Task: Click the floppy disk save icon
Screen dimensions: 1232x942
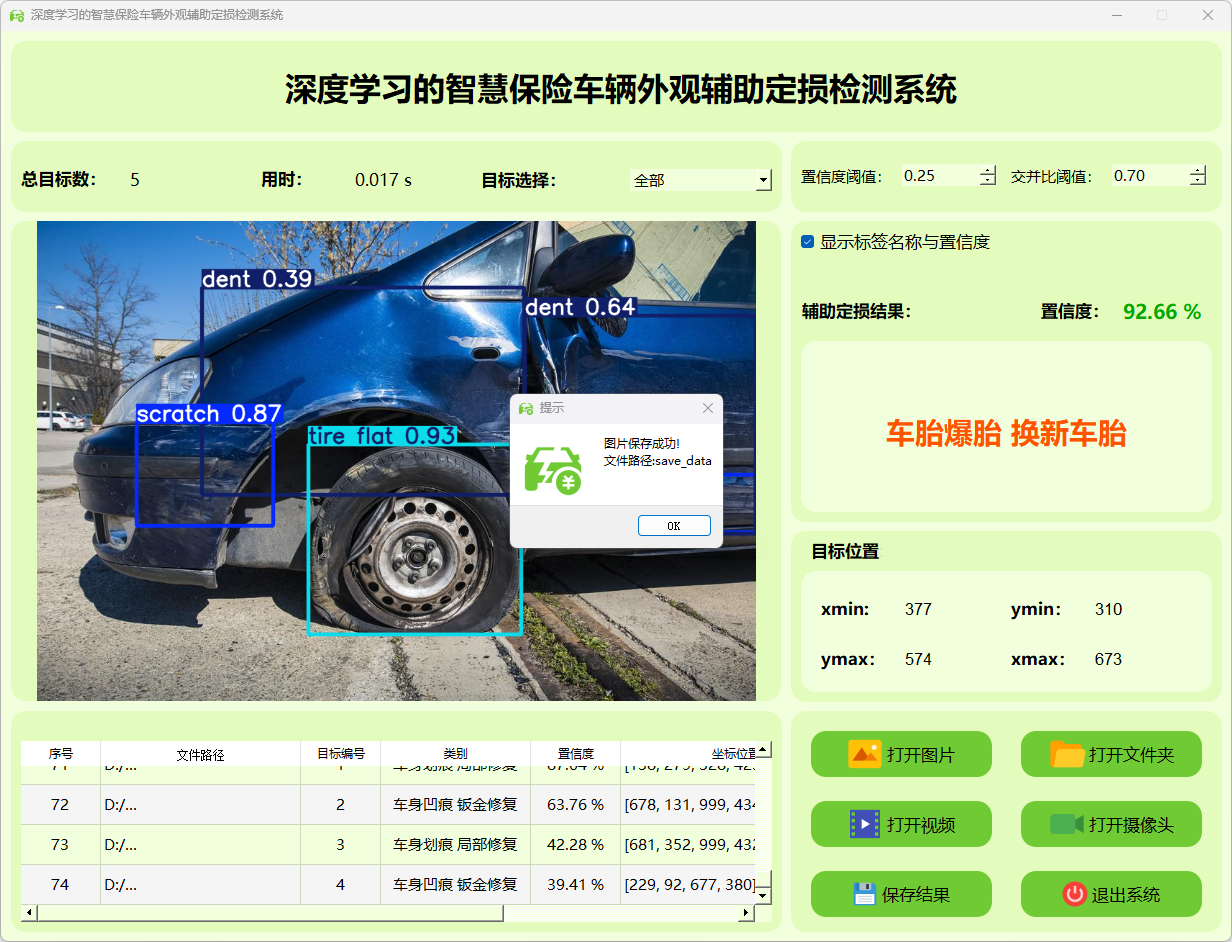Action: (864, 894)
